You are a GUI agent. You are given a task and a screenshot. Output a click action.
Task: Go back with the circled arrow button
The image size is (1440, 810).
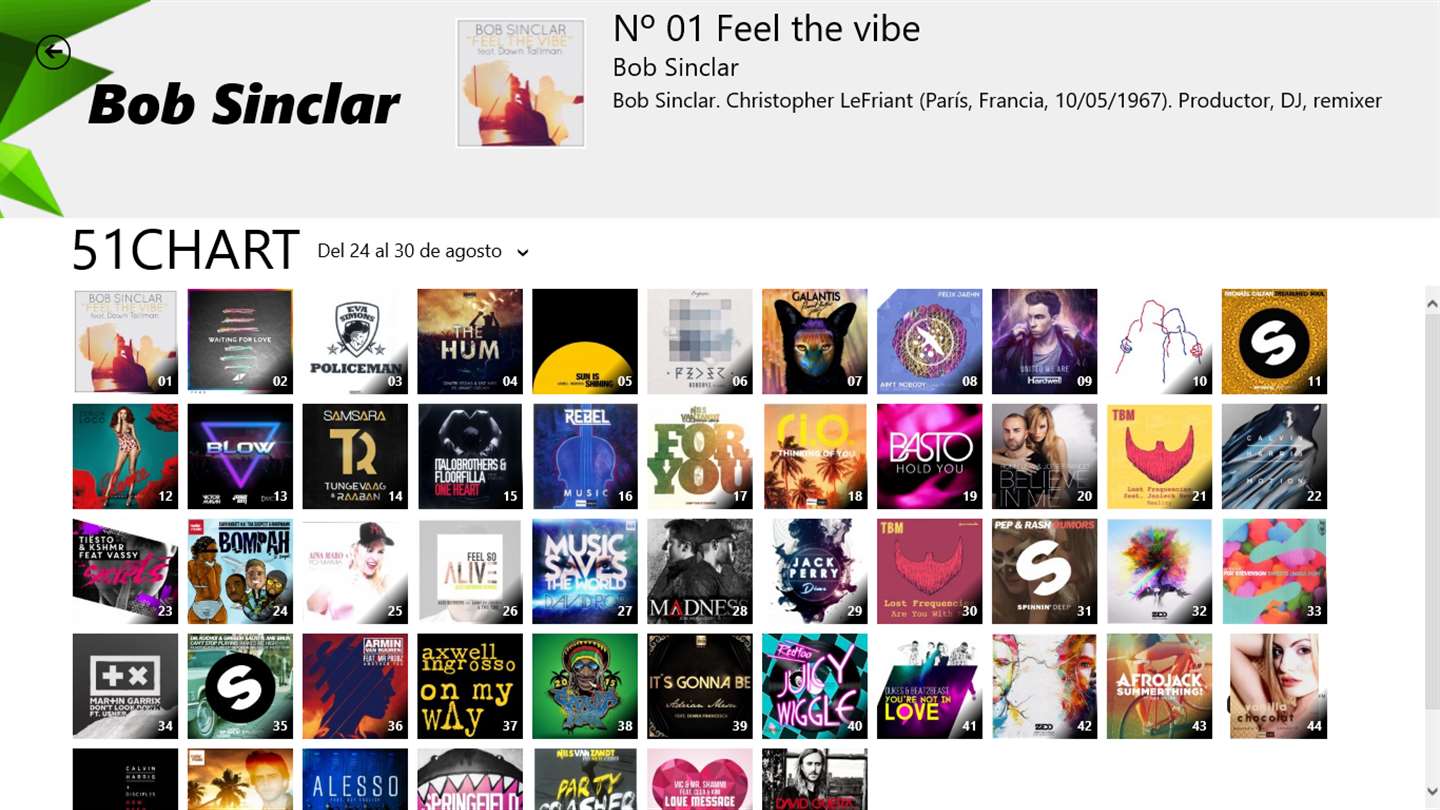tap(53, 52)
